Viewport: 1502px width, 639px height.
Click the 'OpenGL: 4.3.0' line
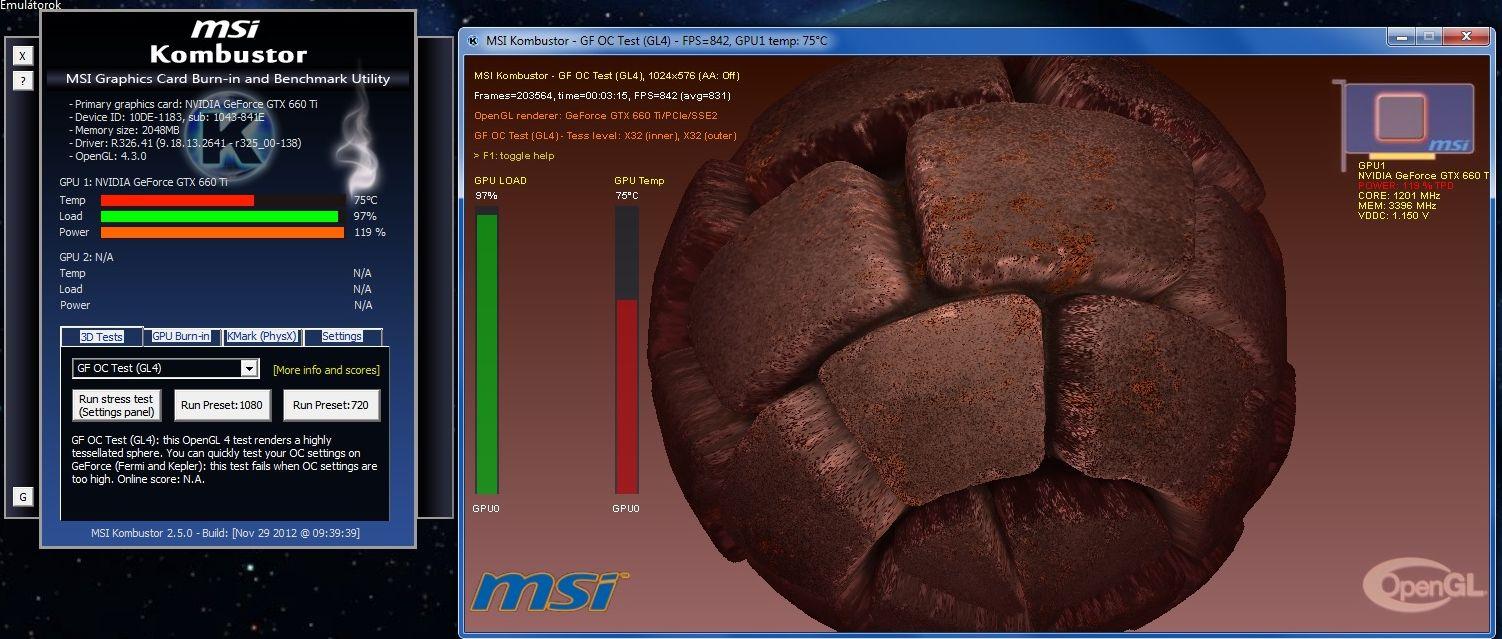[x=108, y=156]
